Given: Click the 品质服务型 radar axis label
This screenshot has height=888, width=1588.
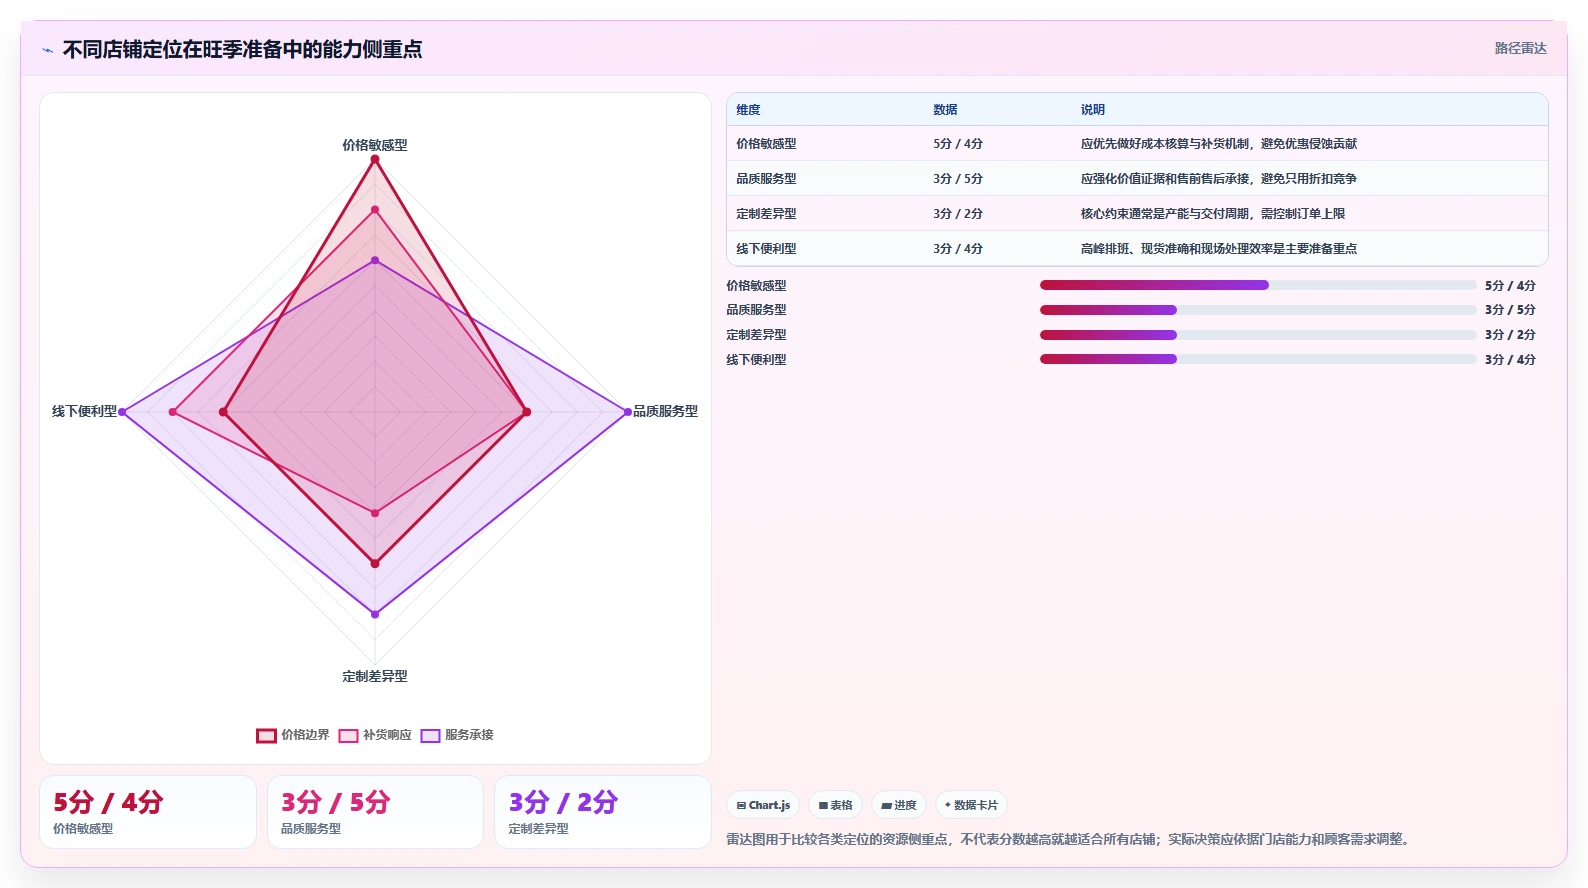Looking at the screenshot, I should coord(665,411).
